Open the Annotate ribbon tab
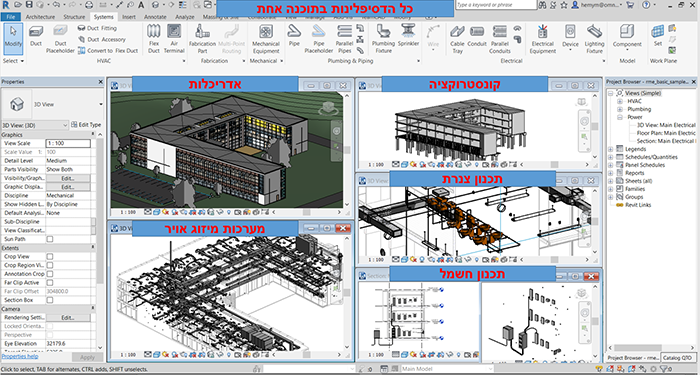700x375 pixels. 155,17
